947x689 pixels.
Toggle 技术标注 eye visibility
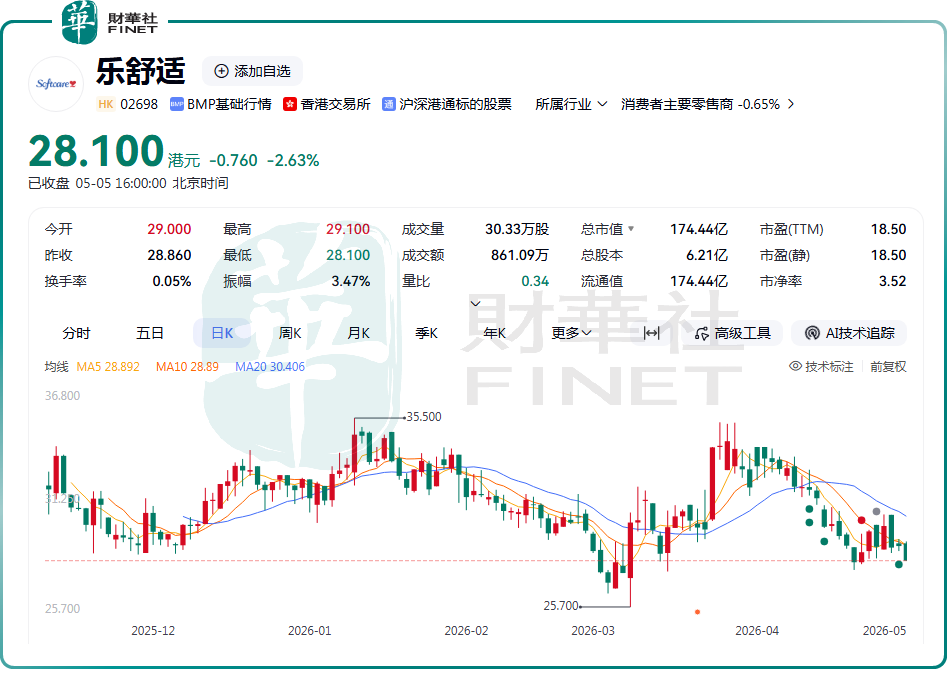(795, 367)
